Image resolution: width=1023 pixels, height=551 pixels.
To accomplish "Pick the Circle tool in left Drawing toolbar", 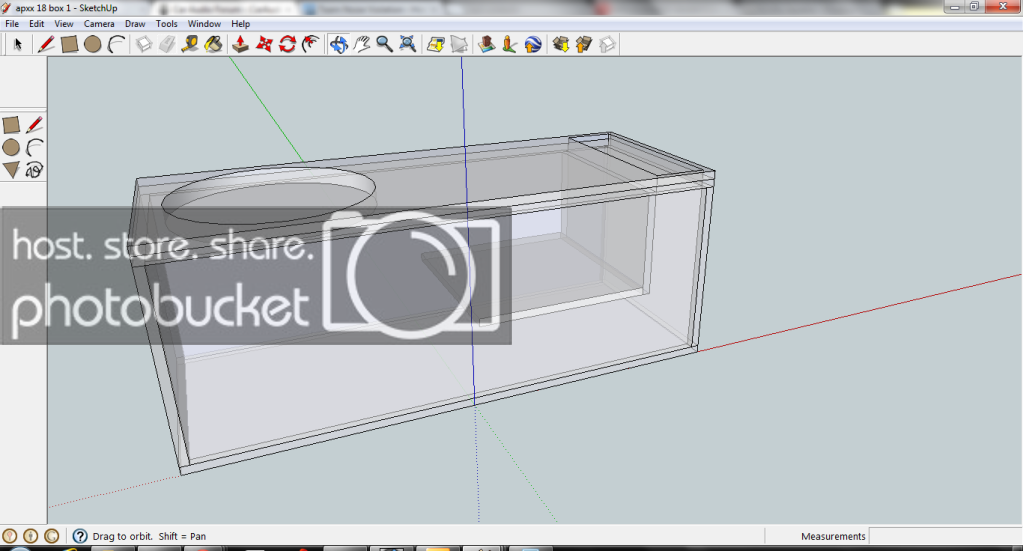I will tap(11, 147).
